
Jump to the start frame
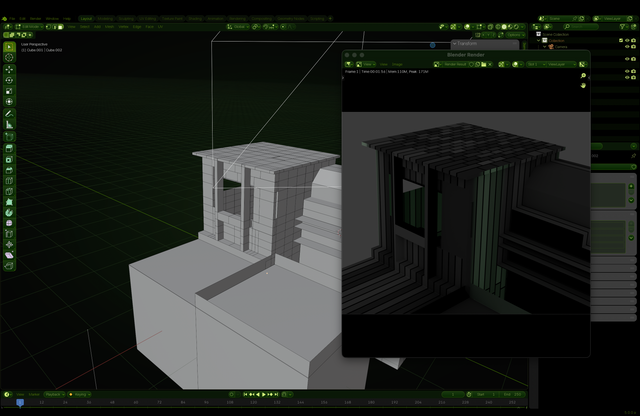245,394
